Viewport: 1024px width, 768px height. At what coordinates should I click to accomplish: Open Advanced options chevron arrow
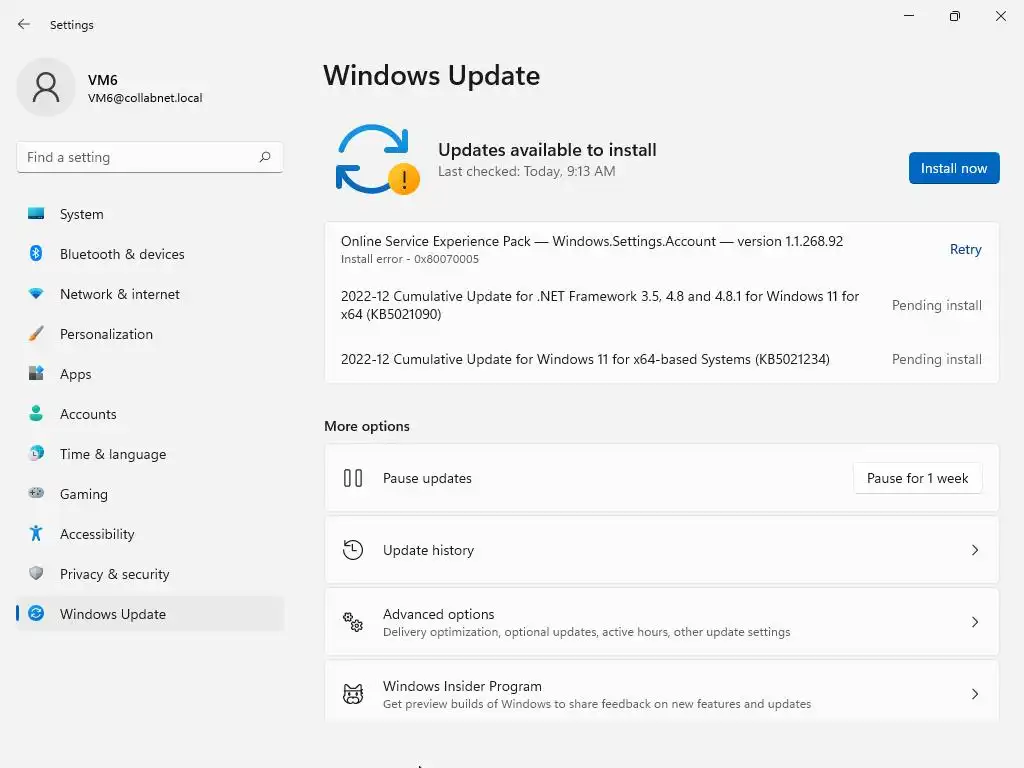point(975,622)
